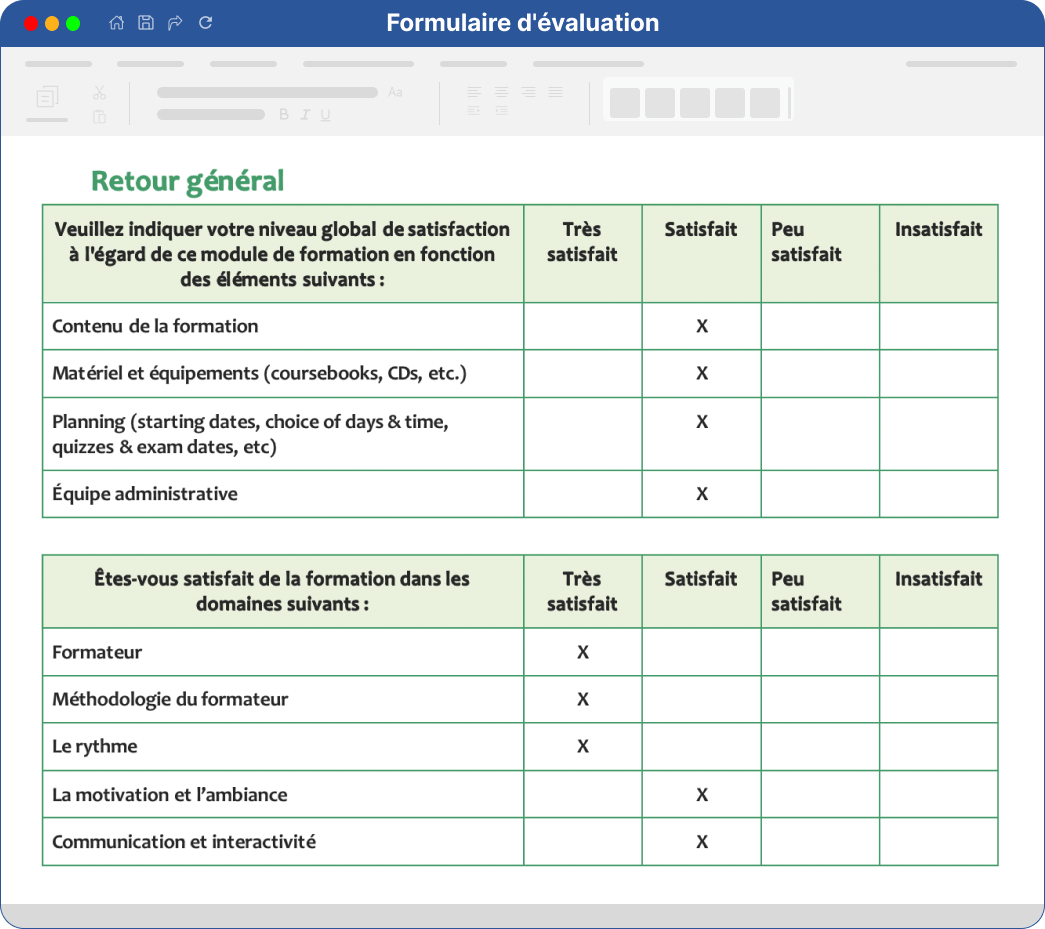Click the Aa change case icon
Screen dimensions: 1045x929
pos(395,92)
